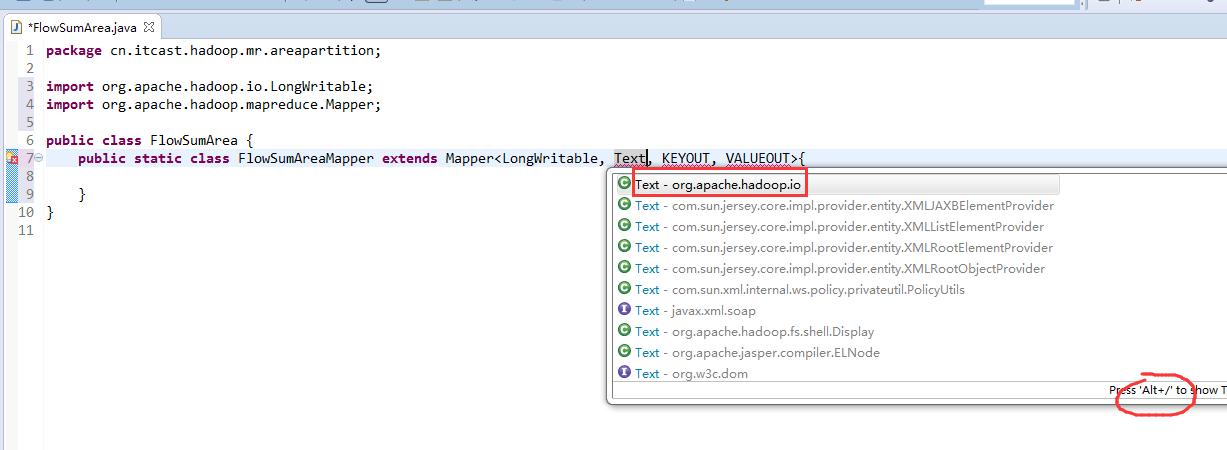Collapse the FlowSumAreaMapper class fold on line 7

click(x=39, y=159)
